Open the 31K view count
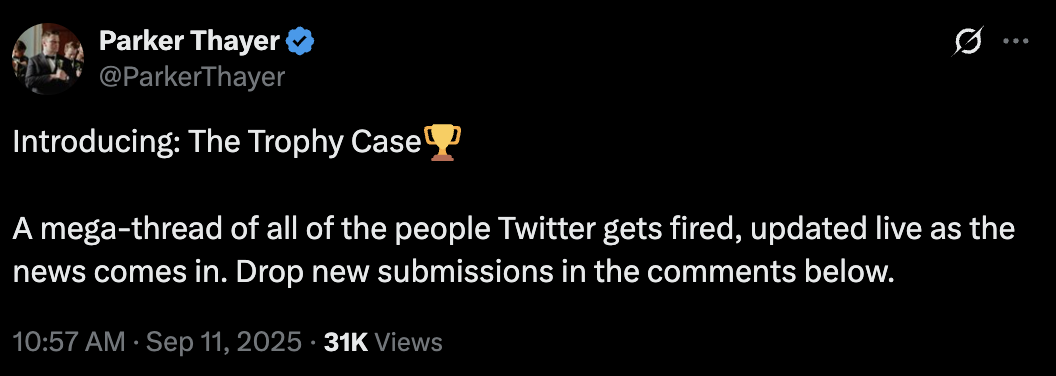1056x376 pixels. tap(345, 342)
